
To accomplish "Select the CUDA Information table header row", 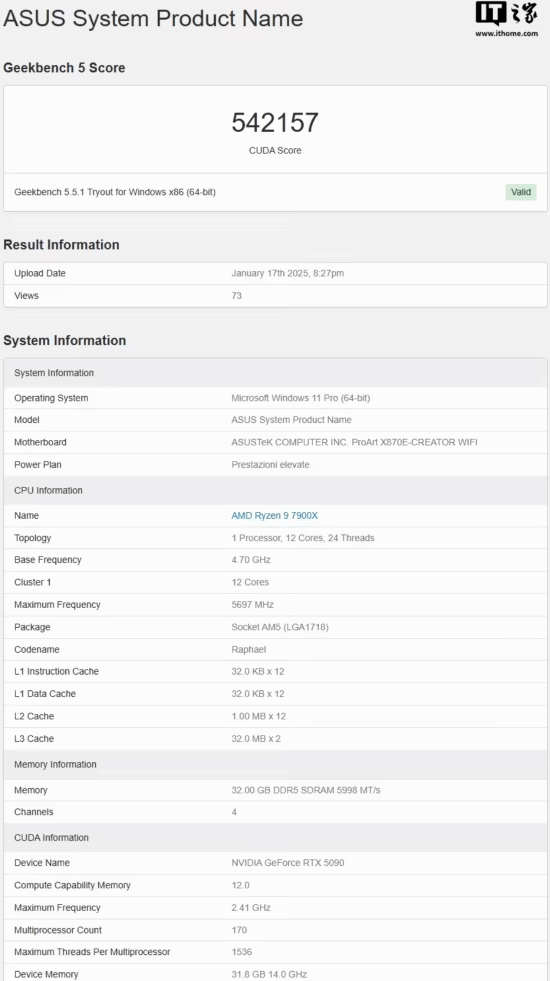I will 275,838.
